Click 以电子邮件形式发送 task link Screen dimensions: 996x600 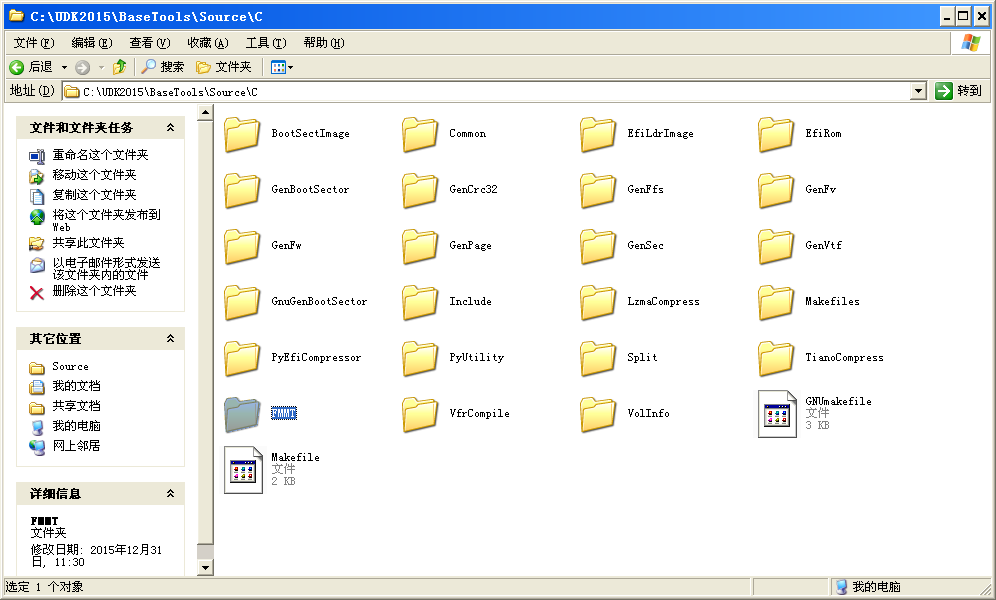point(107,269)
